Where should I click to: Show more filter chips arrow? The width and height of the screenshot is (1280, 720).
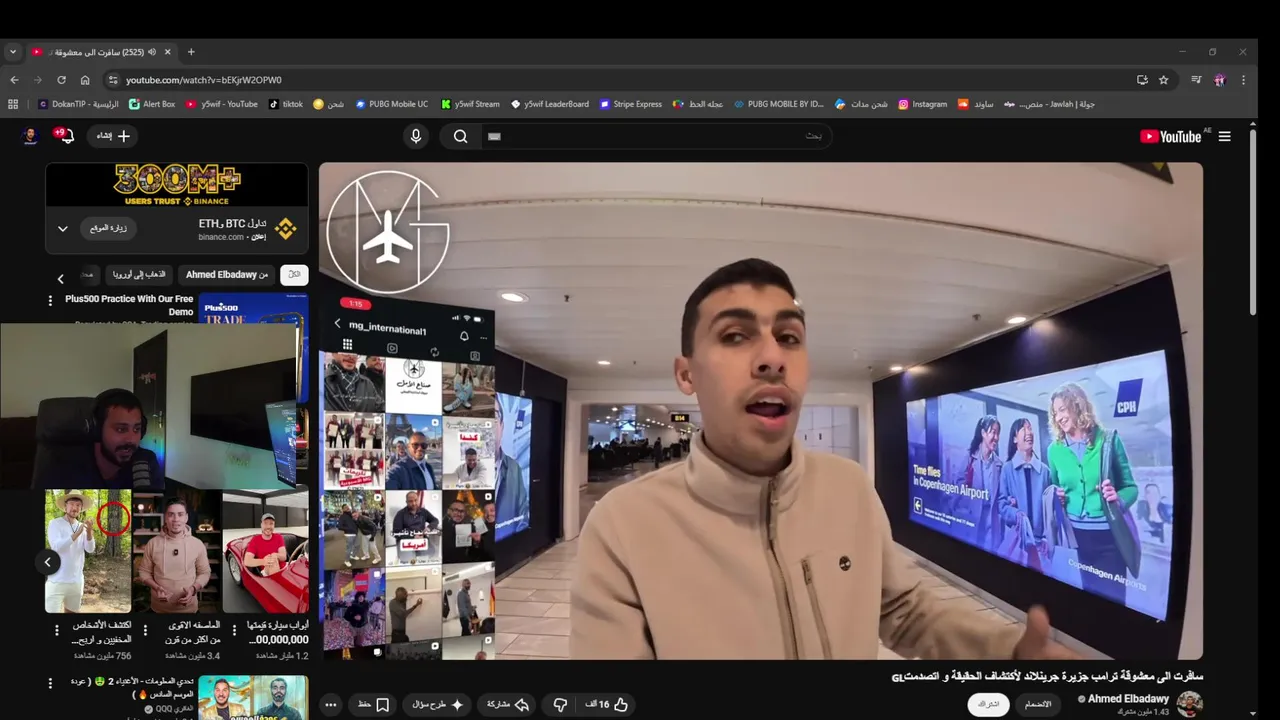point(60,279)
